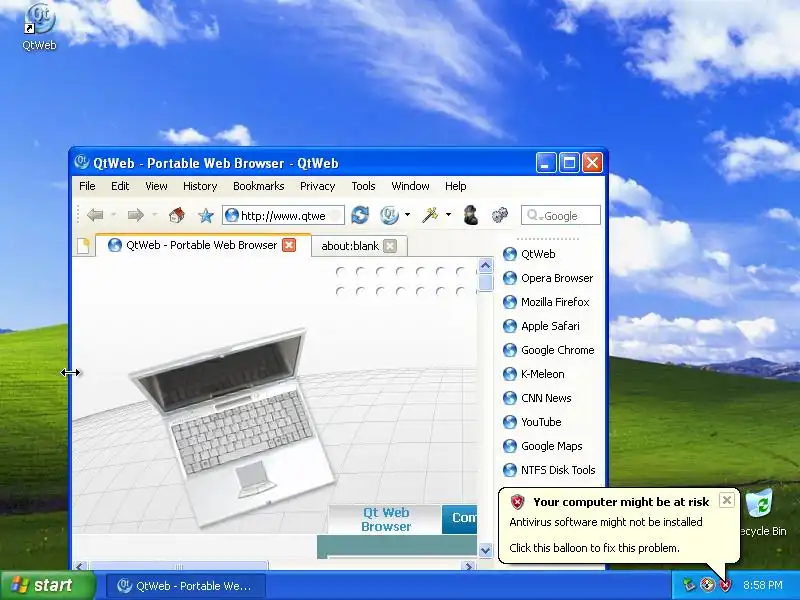The image size is (800, 600).
Task: Open the File menu
Action: pos(87,186)
